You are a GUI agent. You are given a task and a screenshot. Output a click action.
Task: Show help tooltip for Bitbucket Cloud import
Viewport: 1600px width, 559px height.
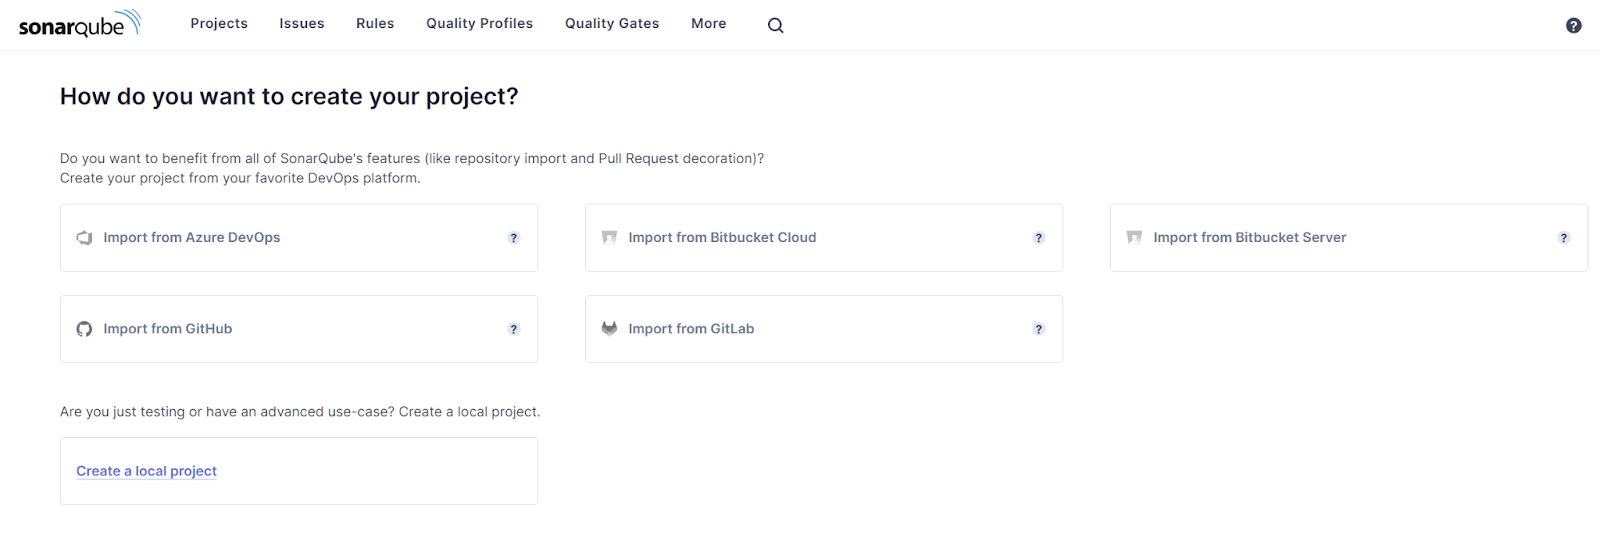[x=1038, y=238]
